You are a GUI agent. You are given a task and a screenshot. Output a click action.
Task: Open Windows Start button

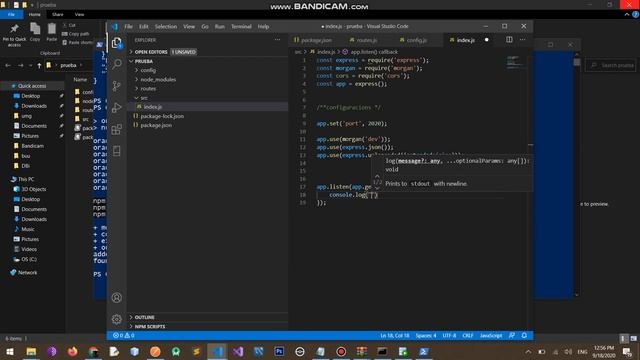10,351
